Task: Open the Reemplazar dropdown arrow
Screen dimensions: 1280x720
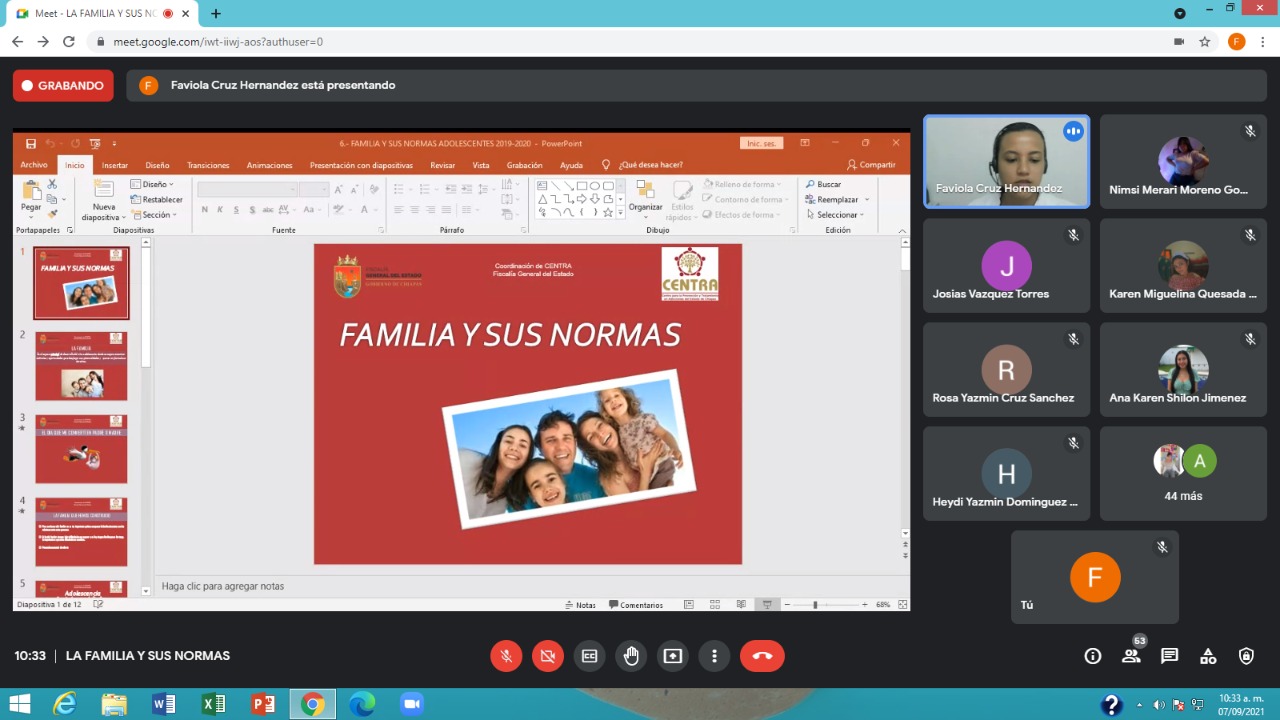Action: (x=867, y=199)
